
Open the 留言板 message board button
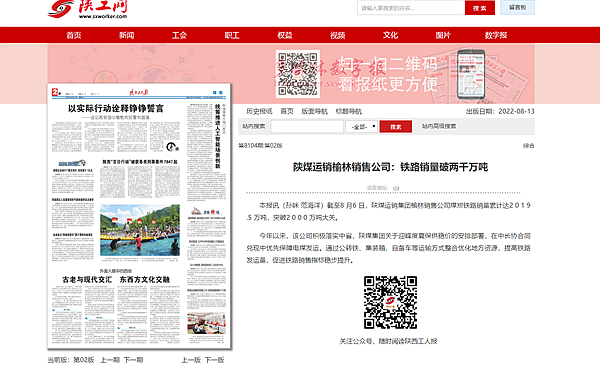517,7
